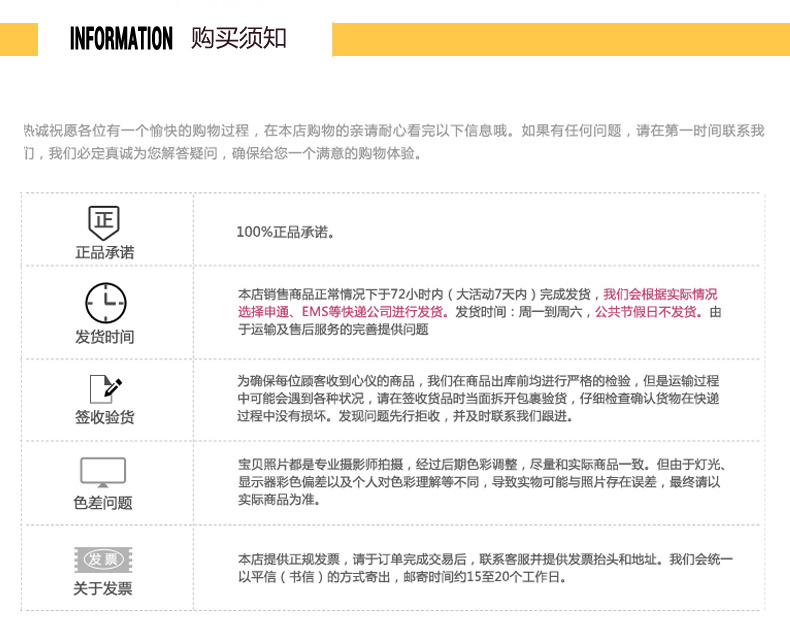Click the line starting 宝贝照片都是专业摄影师拍摄
Viewport: 790px width, 620px height.
(x=482, y=464)
